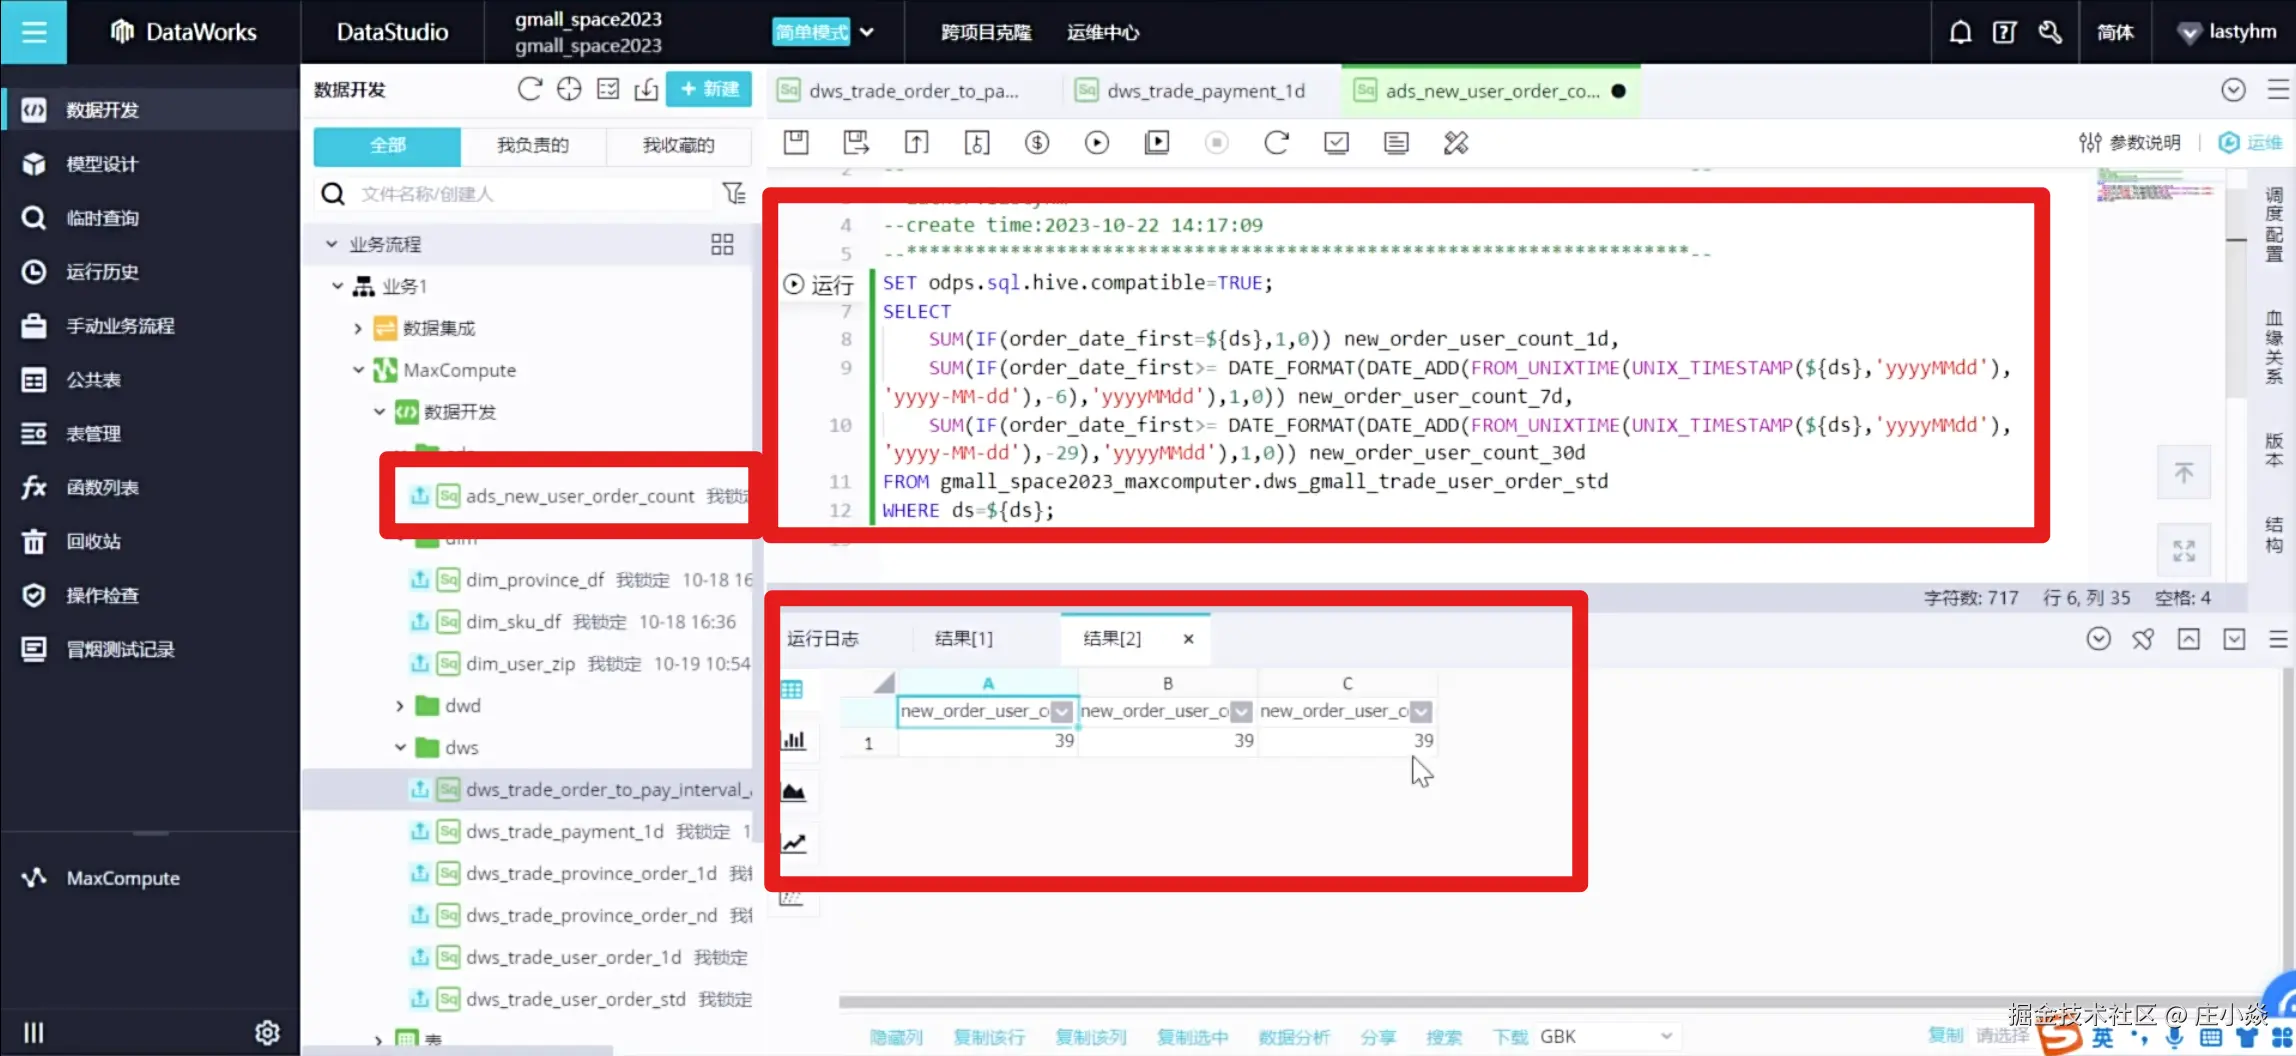
Task: Click the 运行 button beside line 6
Action: (x=819, y=285)
